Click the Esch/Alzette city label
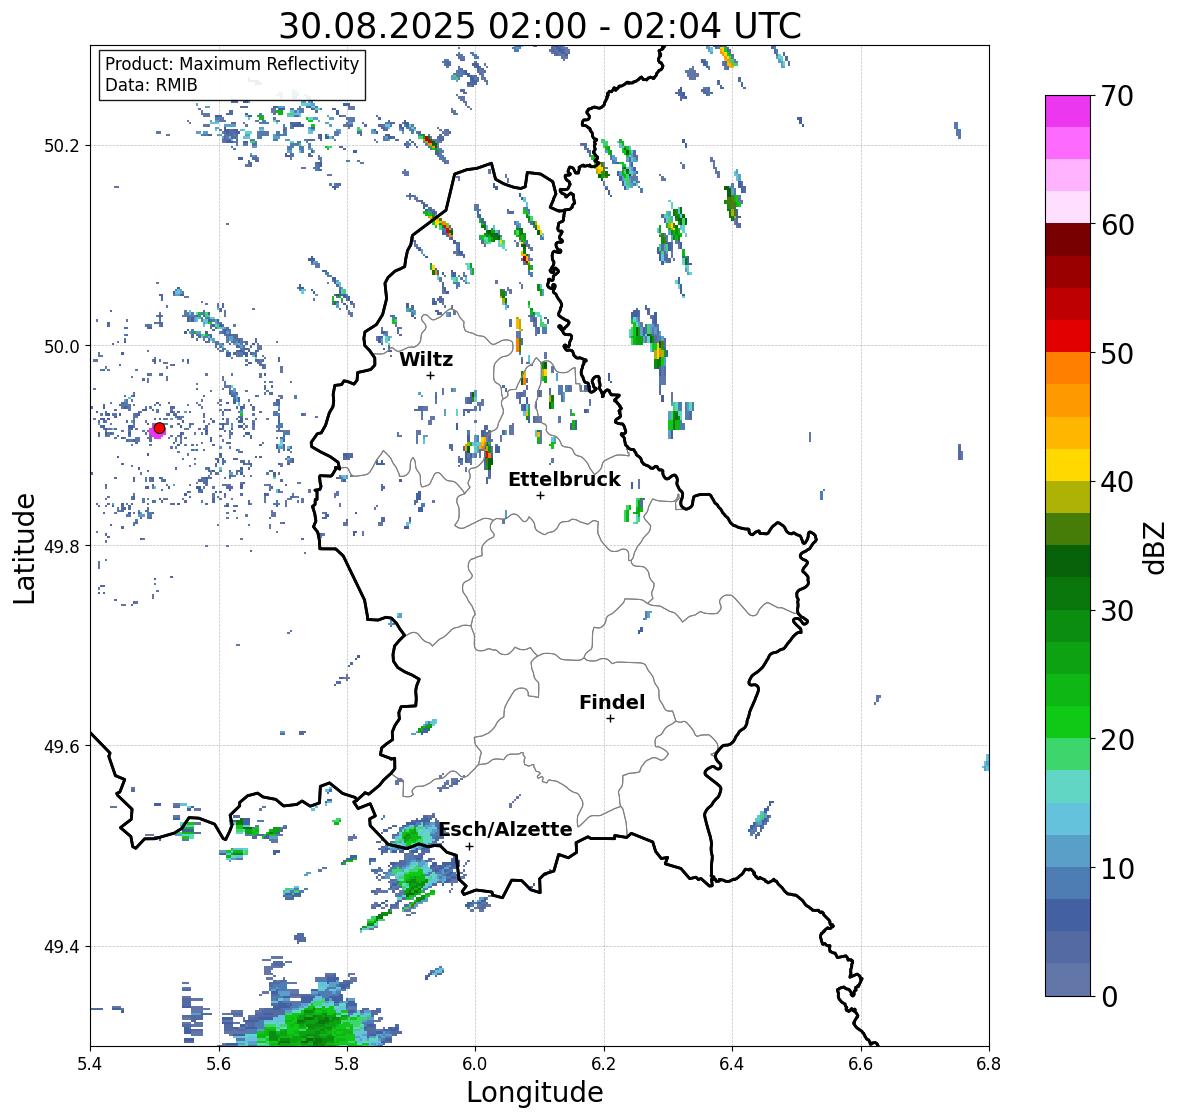This screenshot has width=1179, height=1117. 505,829
